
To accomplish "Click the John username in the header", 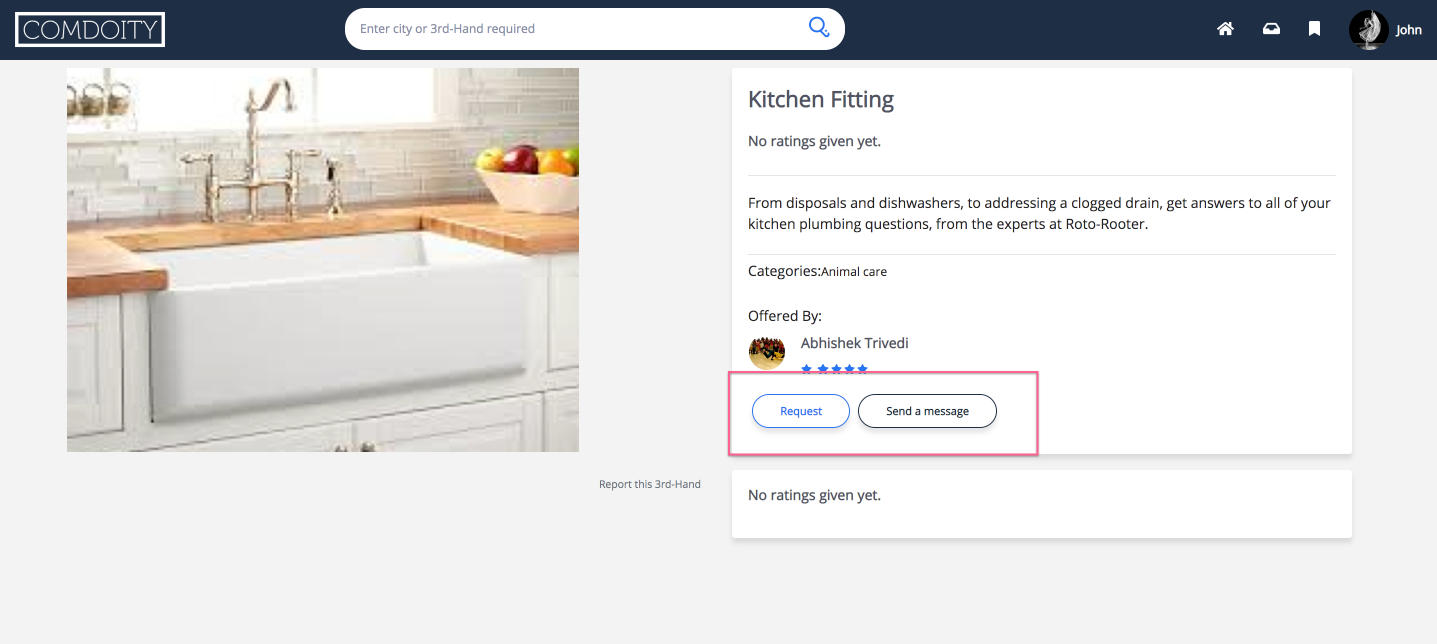I will (x=1408, y=30).
